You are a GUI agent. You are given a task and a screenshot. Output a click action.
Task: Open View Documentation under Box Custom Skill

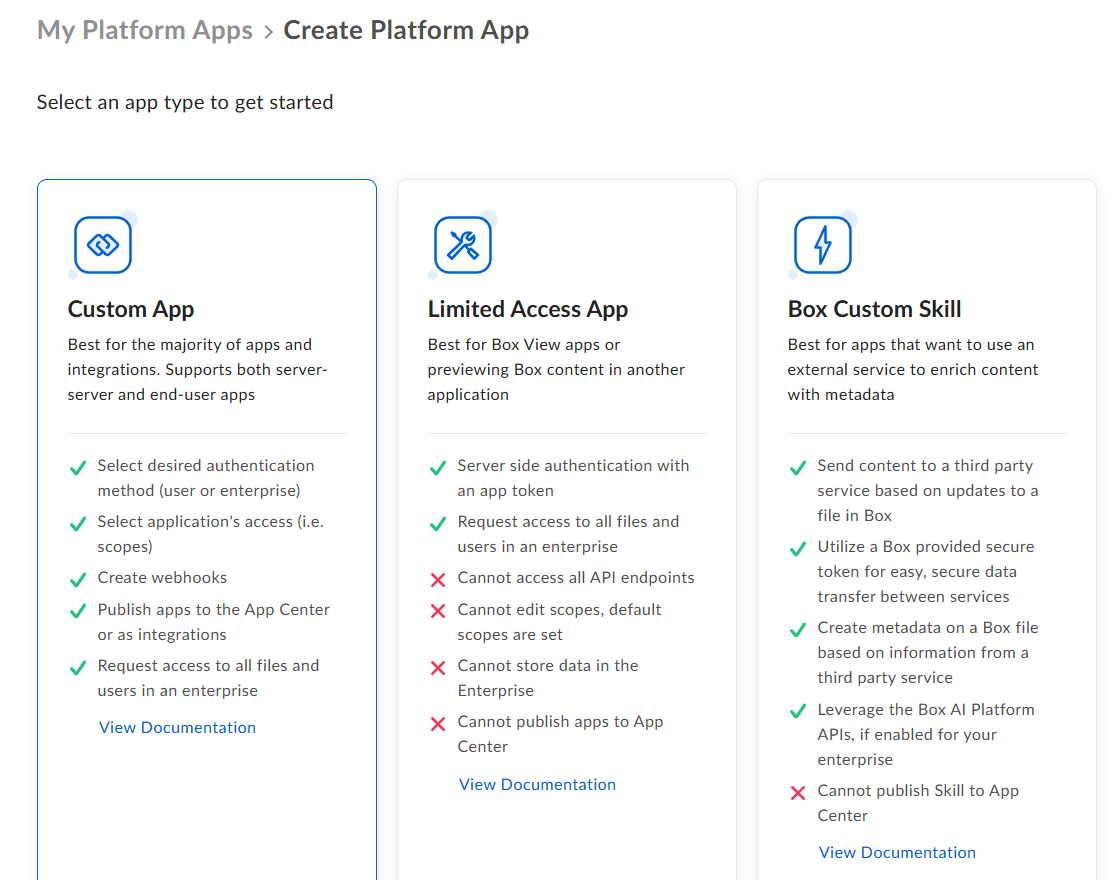tap(898, 852)
